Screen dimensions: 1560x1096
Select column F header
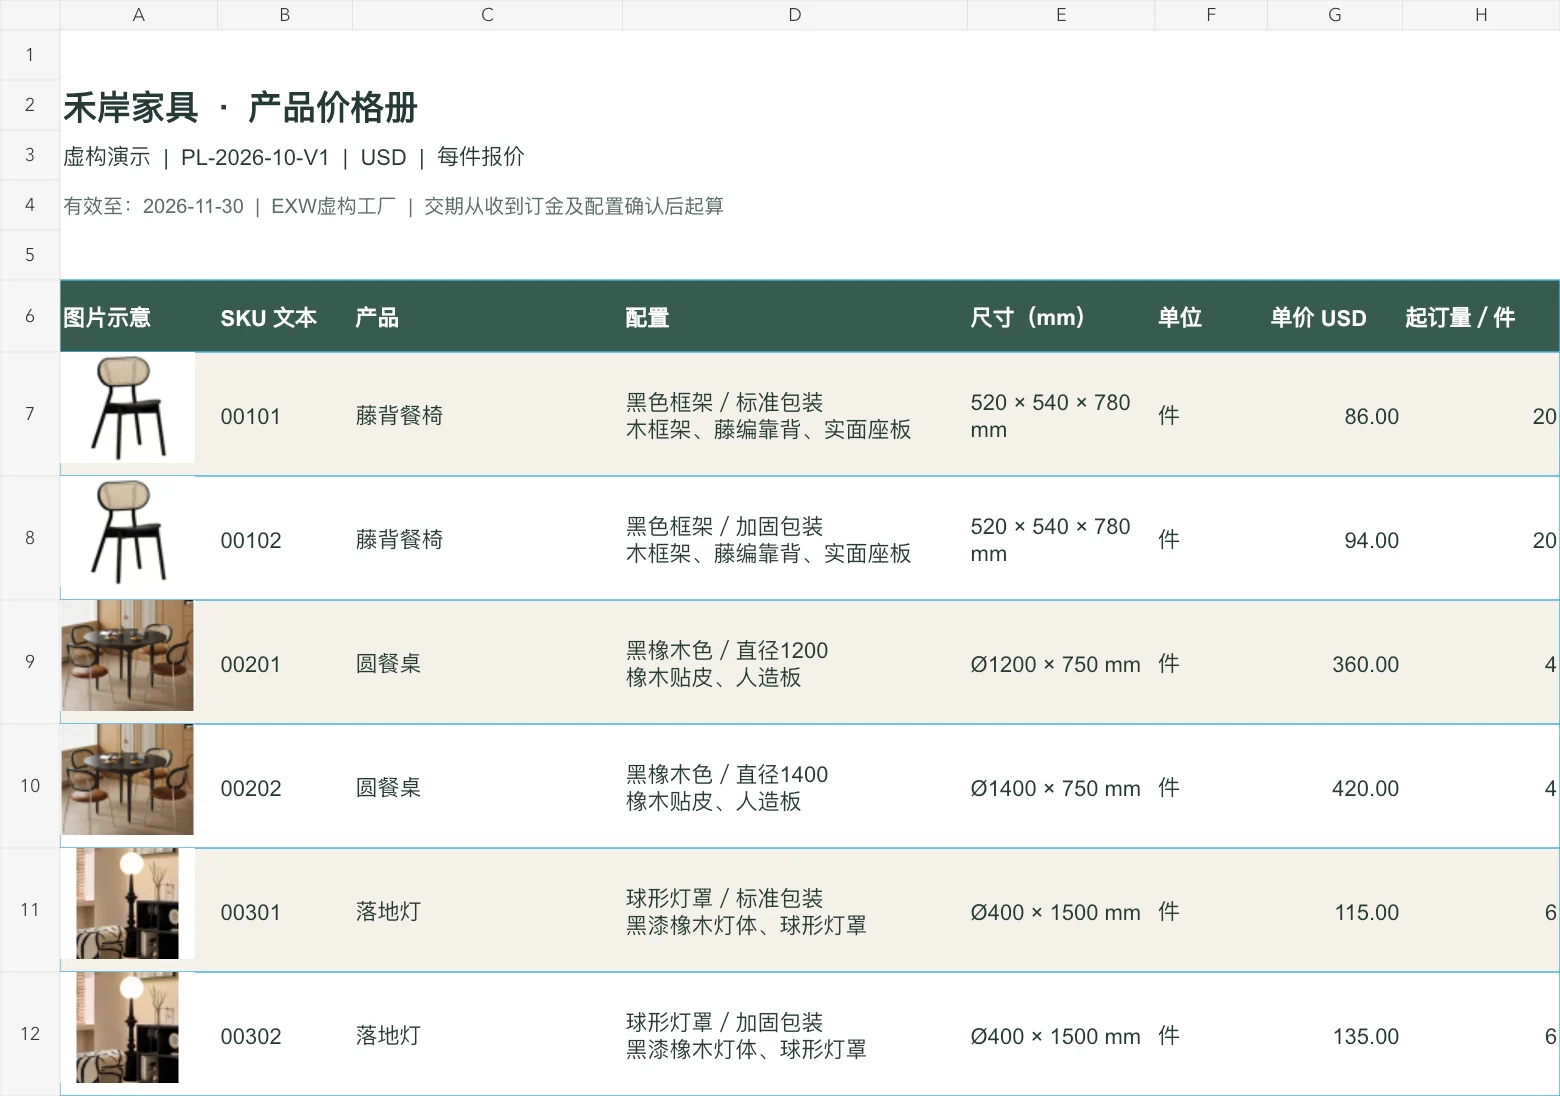(x=1211, y=15)
